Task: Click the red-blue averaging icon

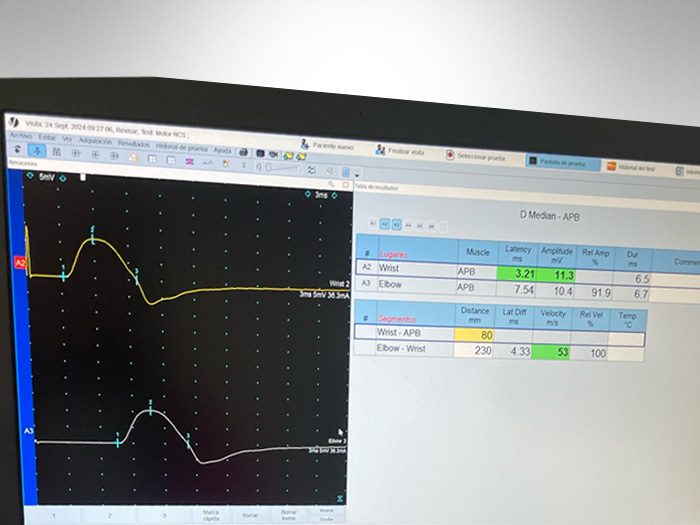Action: (x=190, y=161)
